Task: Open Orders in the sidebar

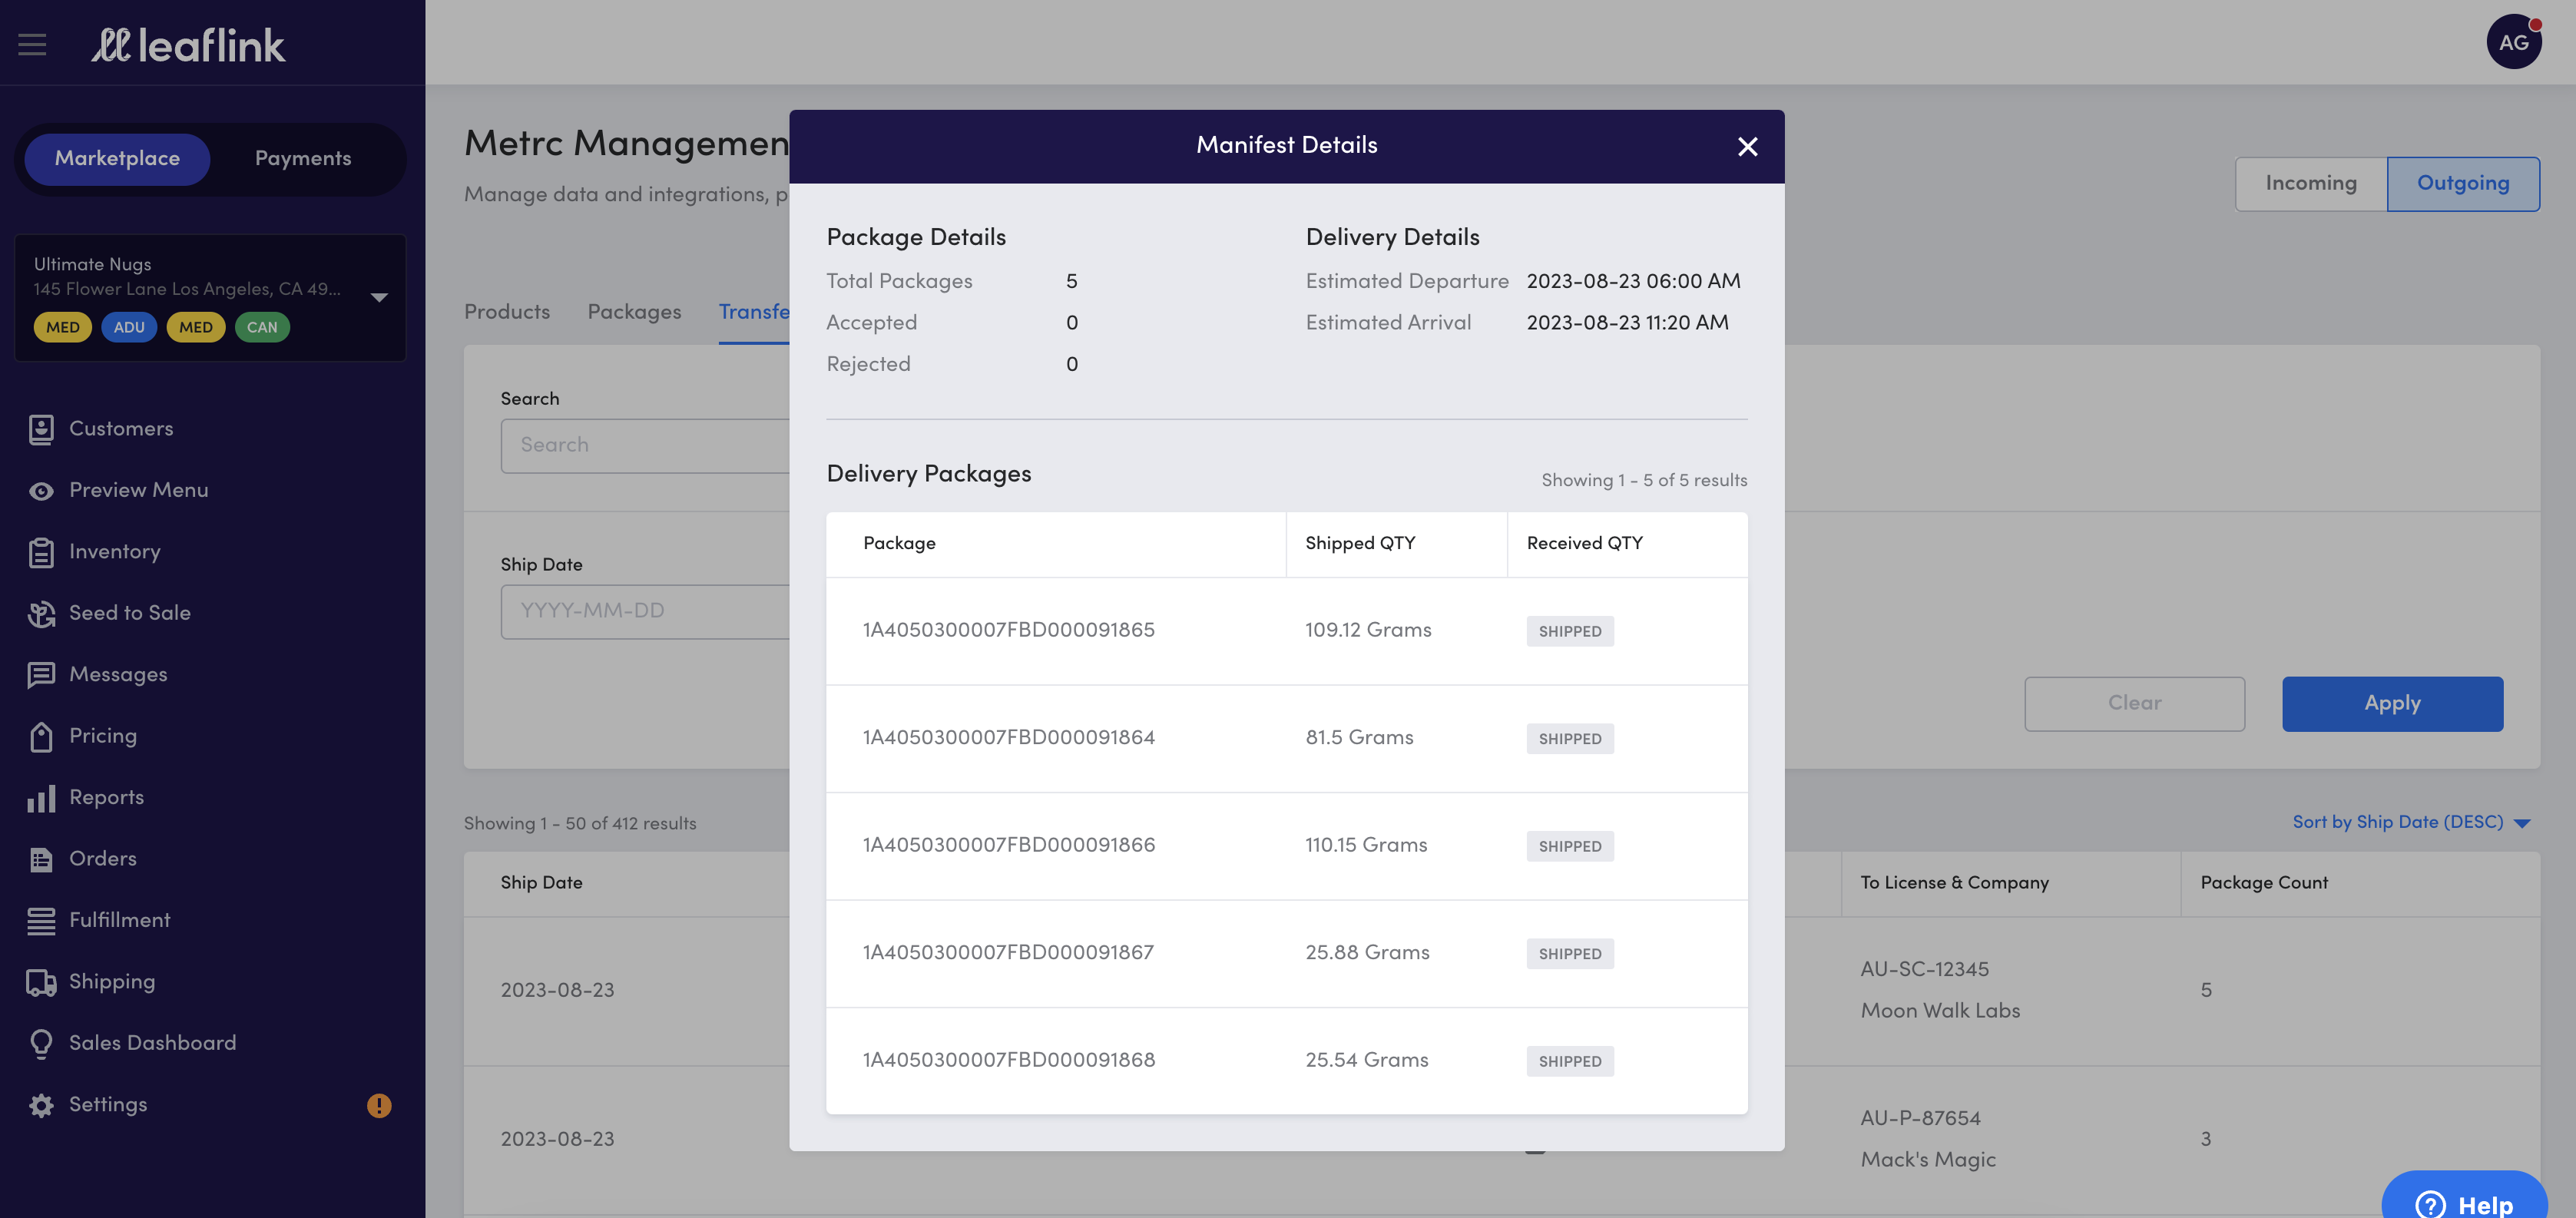Action: pyautogui.click(x=103, y=859)
